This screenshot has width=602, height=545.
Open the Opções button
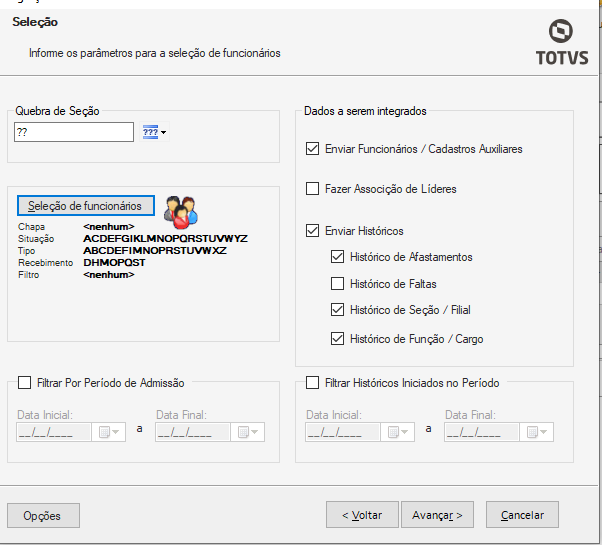pyautogui.click(x=43, y=516)
